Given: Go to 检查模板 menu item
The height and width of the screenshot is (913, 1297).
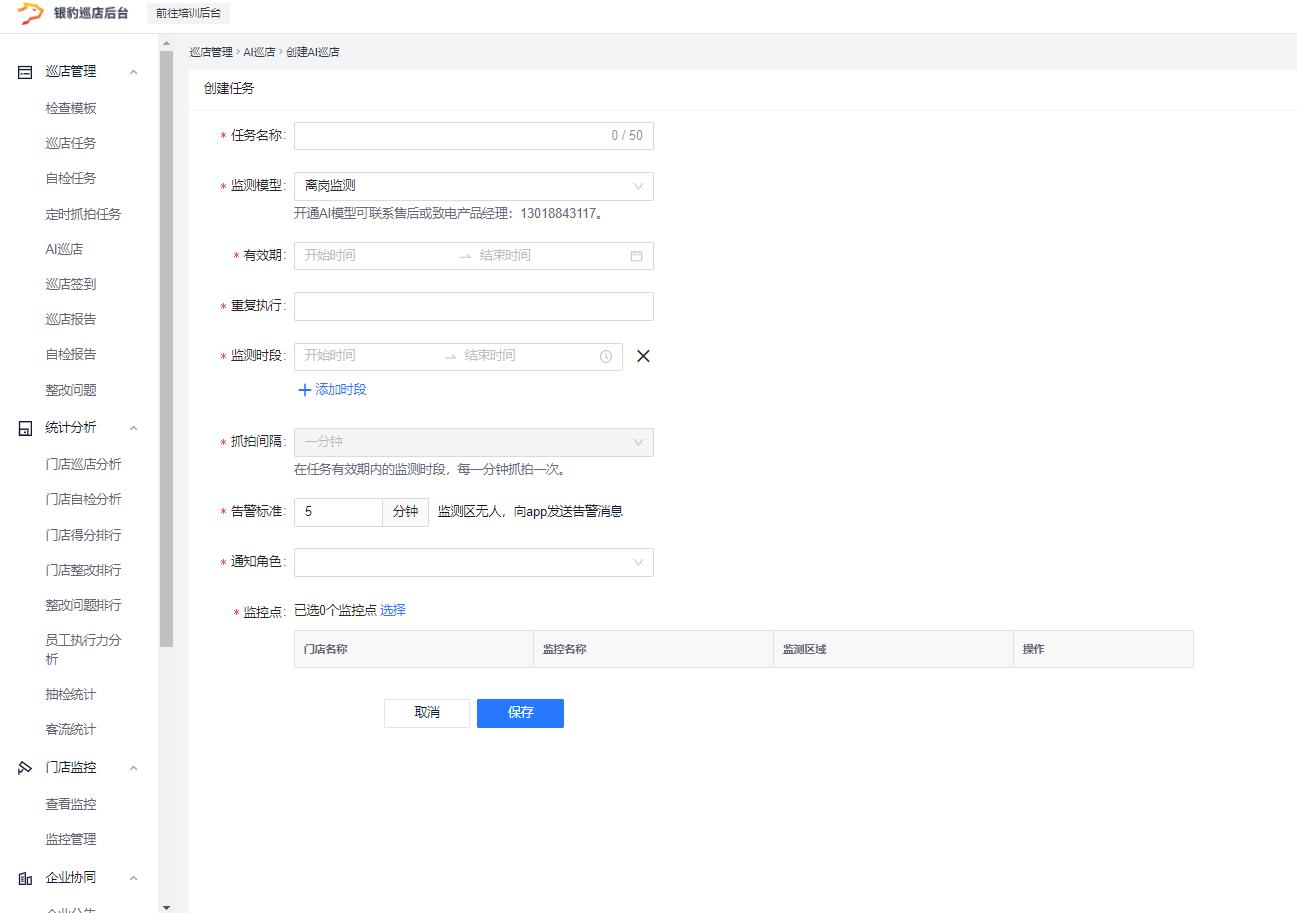Looking at the screenshot, I should click(71, 108).
